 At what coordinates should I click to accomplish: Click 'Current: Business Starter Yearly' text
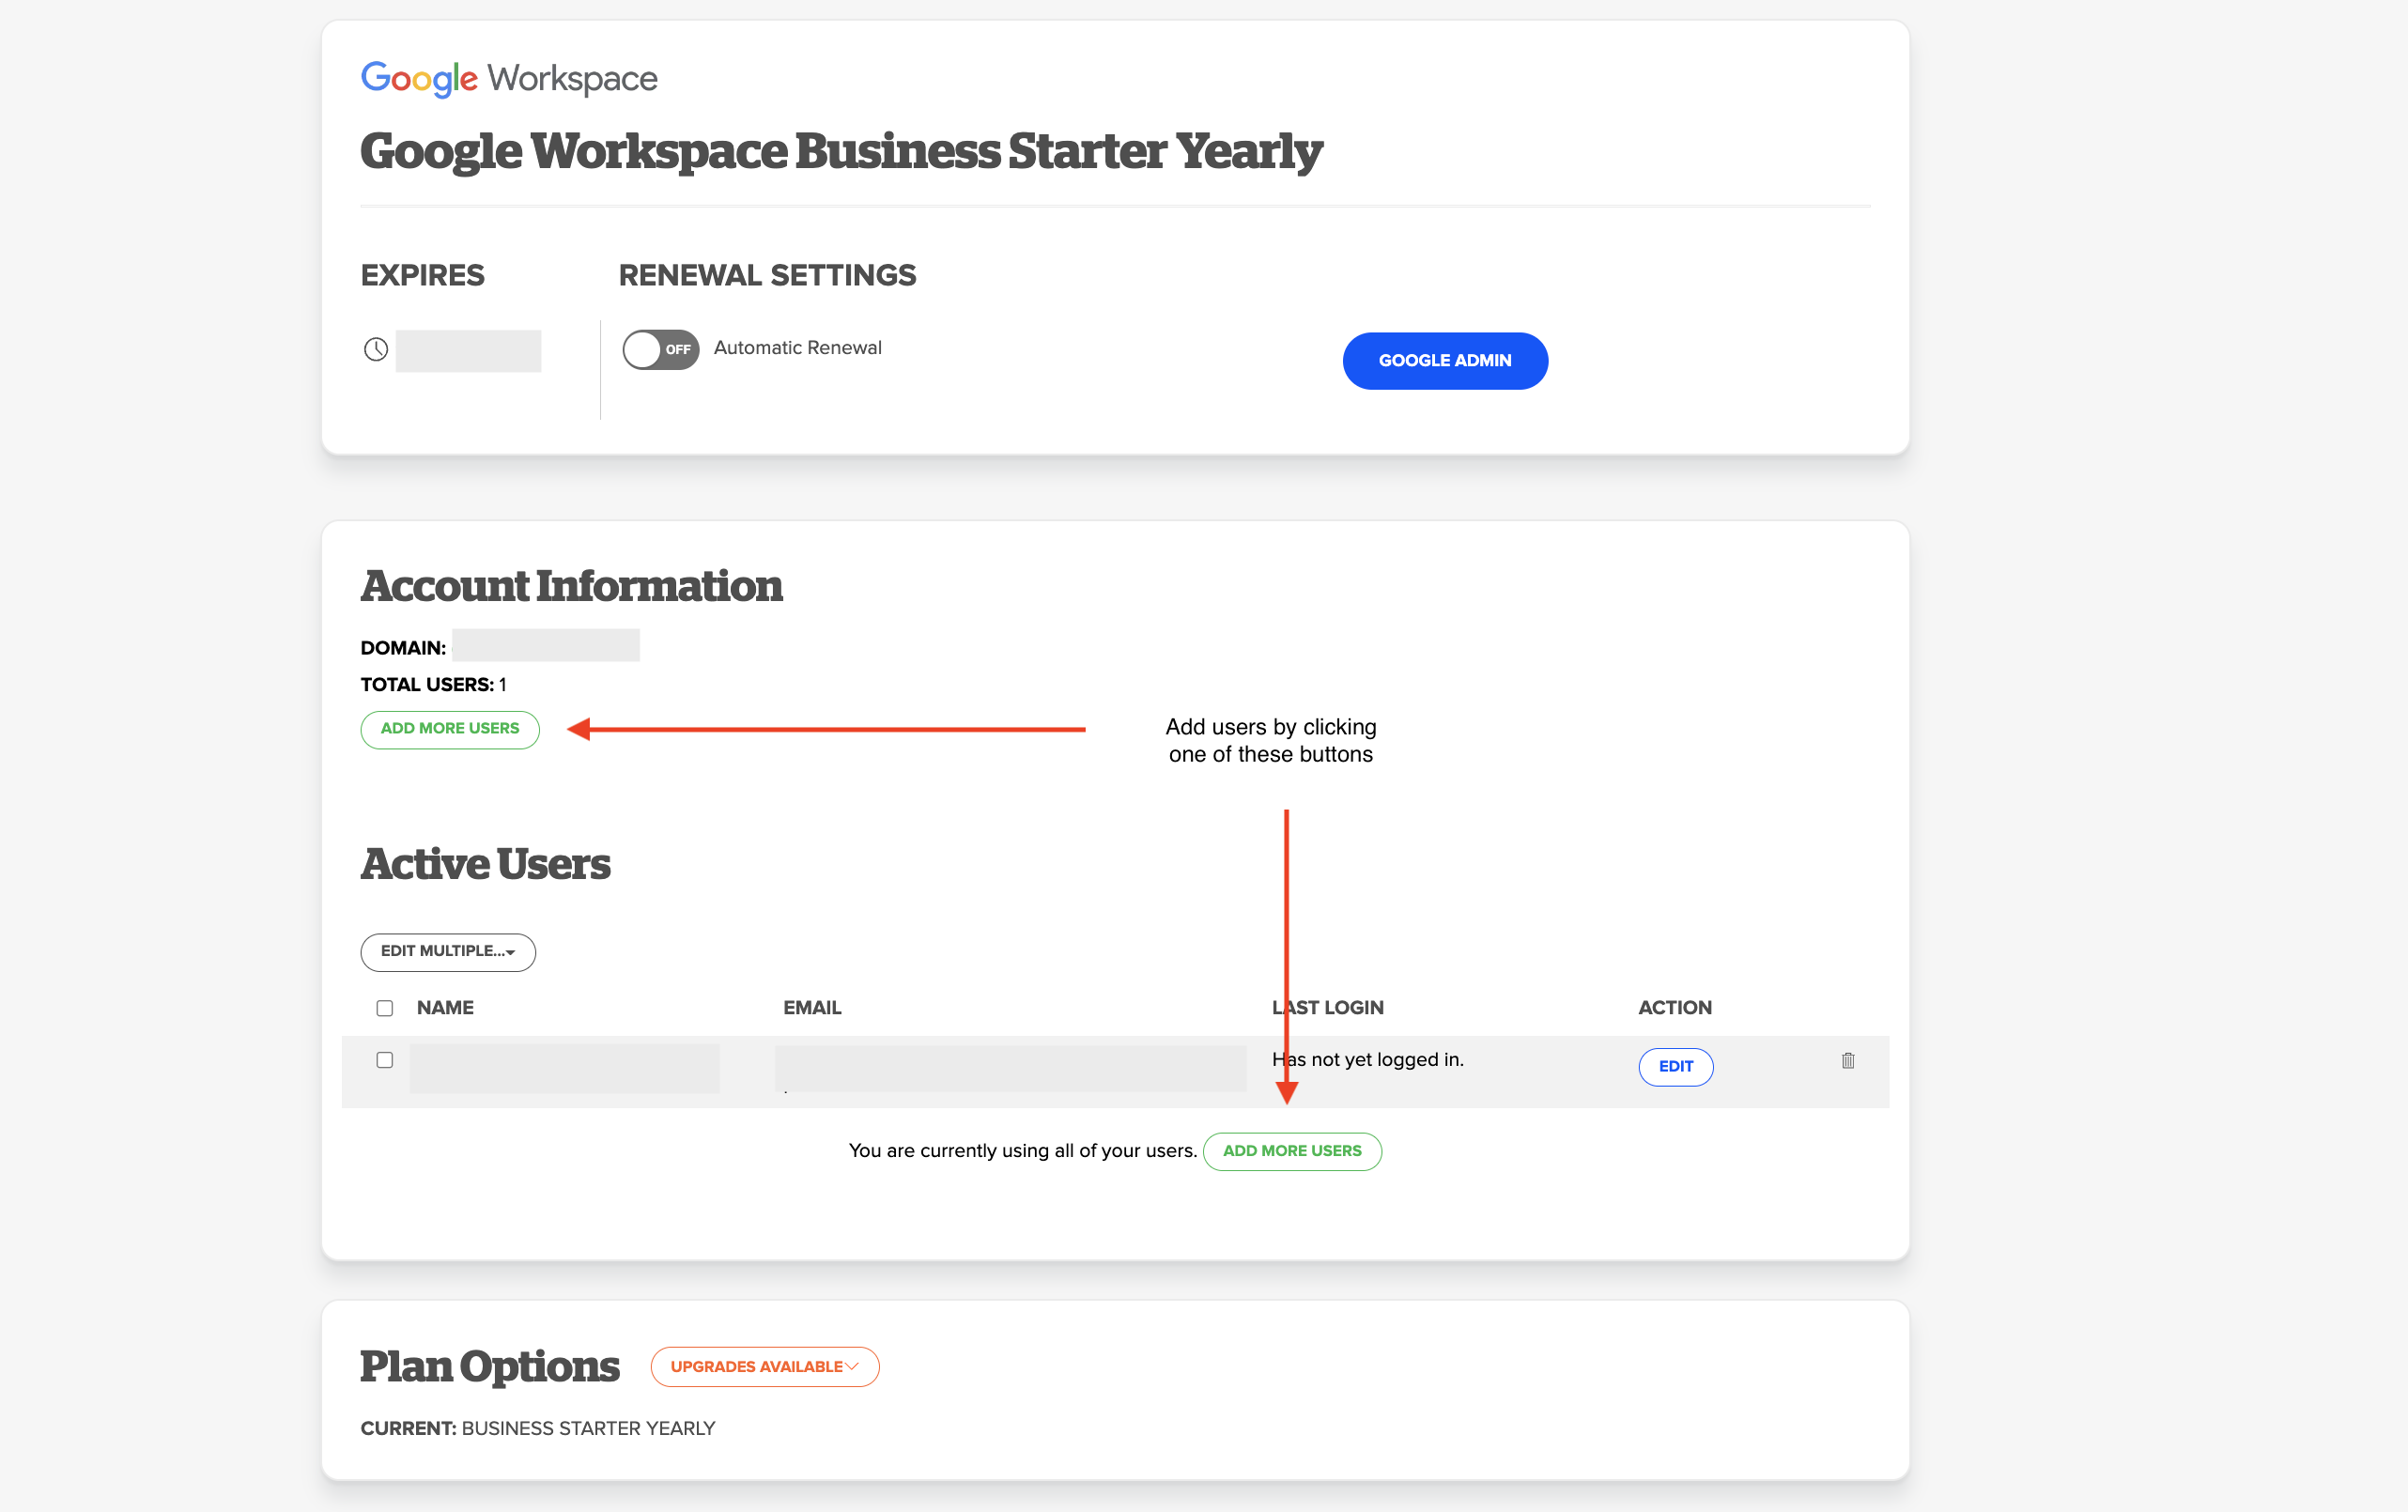click(x=538, y=1428)
